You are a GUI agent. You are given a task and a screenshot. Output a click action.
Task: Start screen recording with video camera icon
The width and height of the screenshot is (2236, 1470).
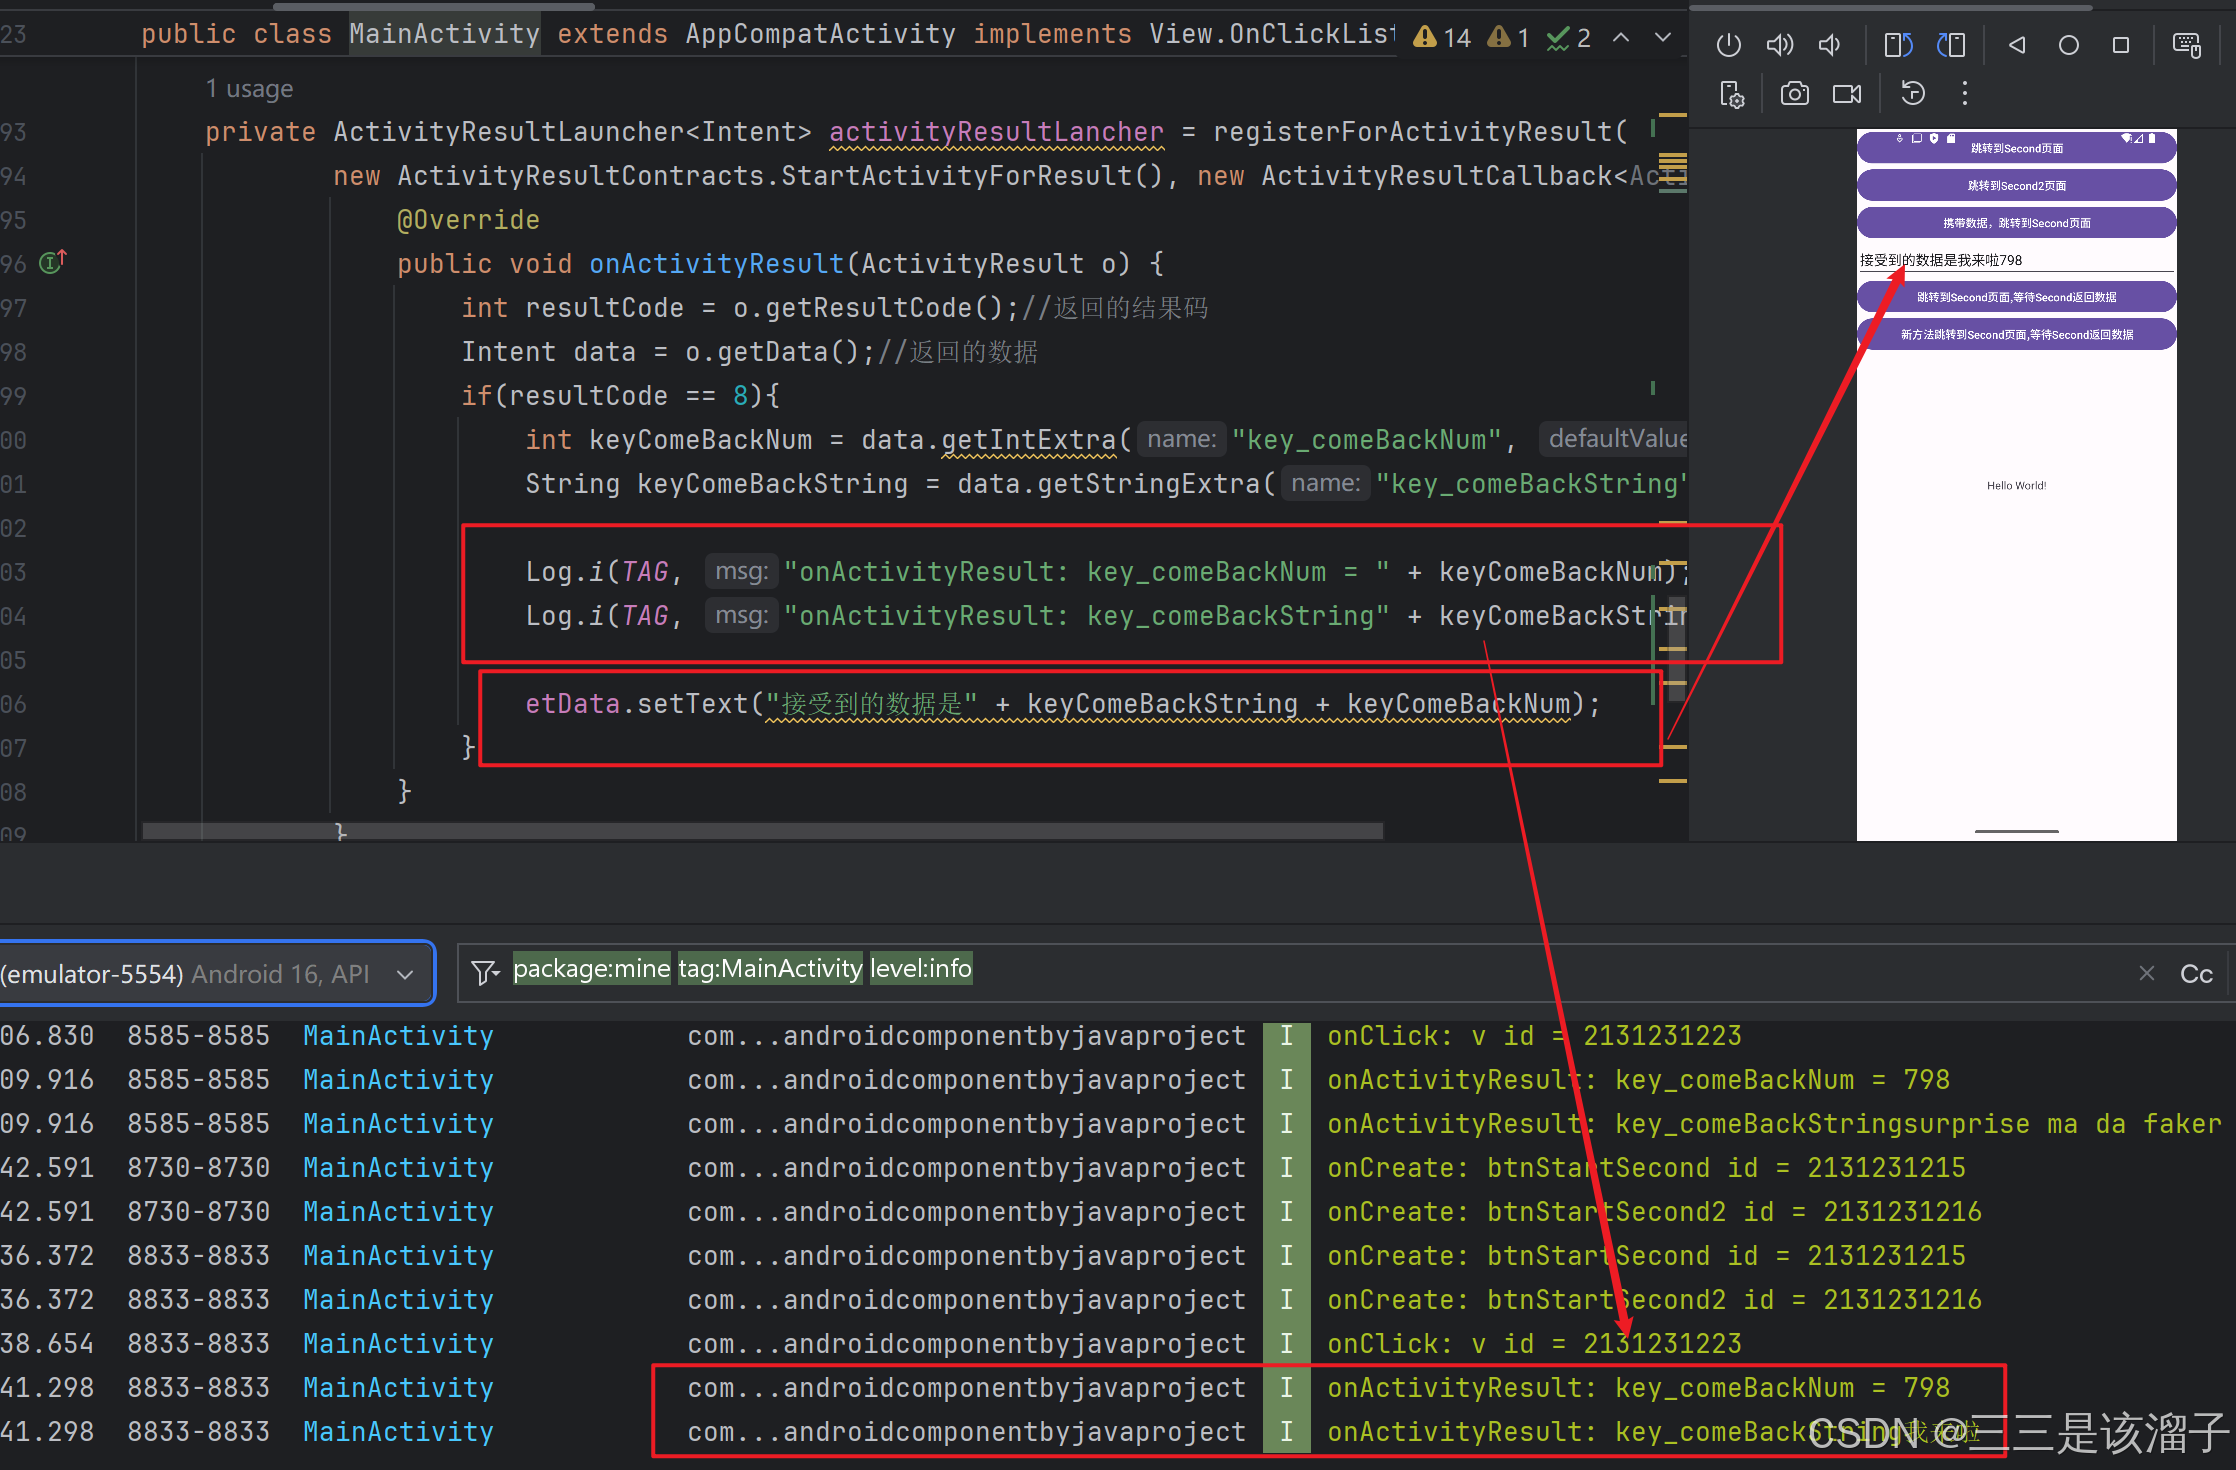click(1846, 94)
